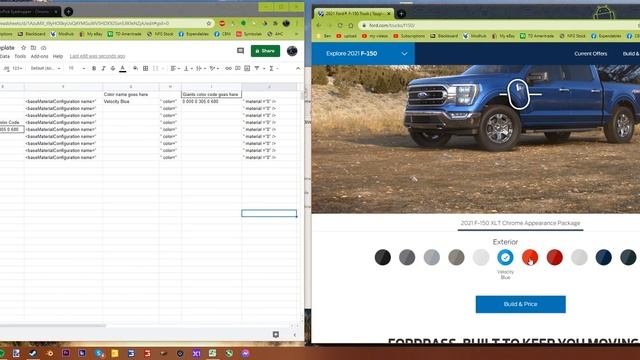Screen dimensions: 640x360
Task: Click the Ford address bar URL
Action: pos(392,25)
